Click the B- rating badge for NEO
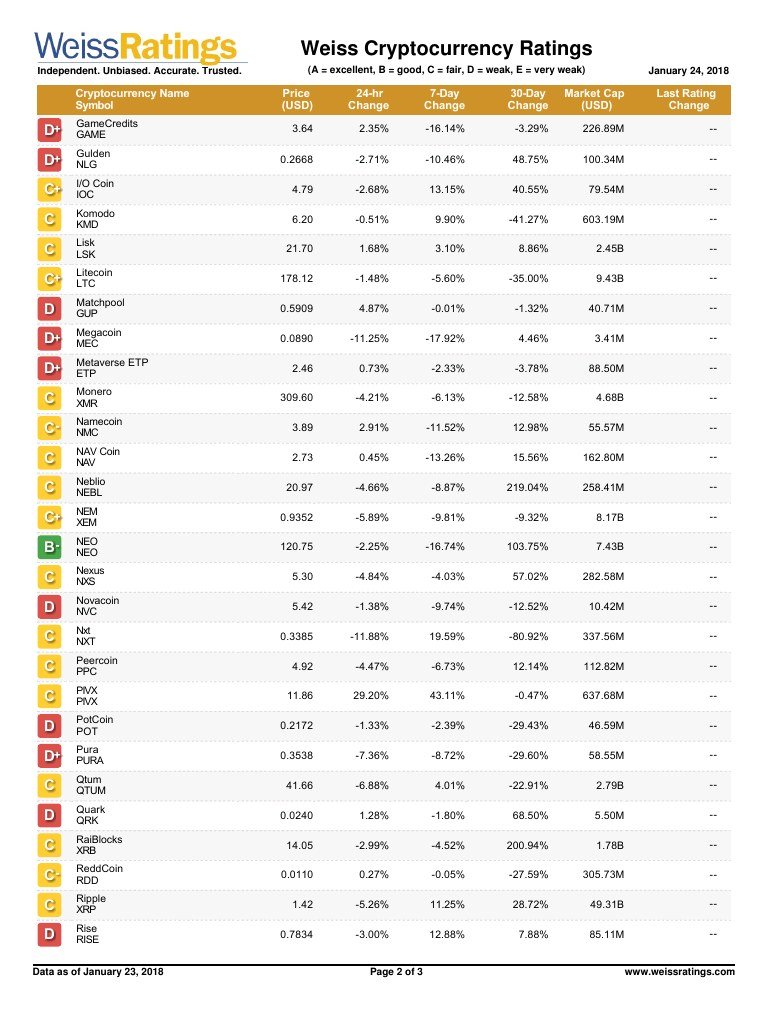 50,547
